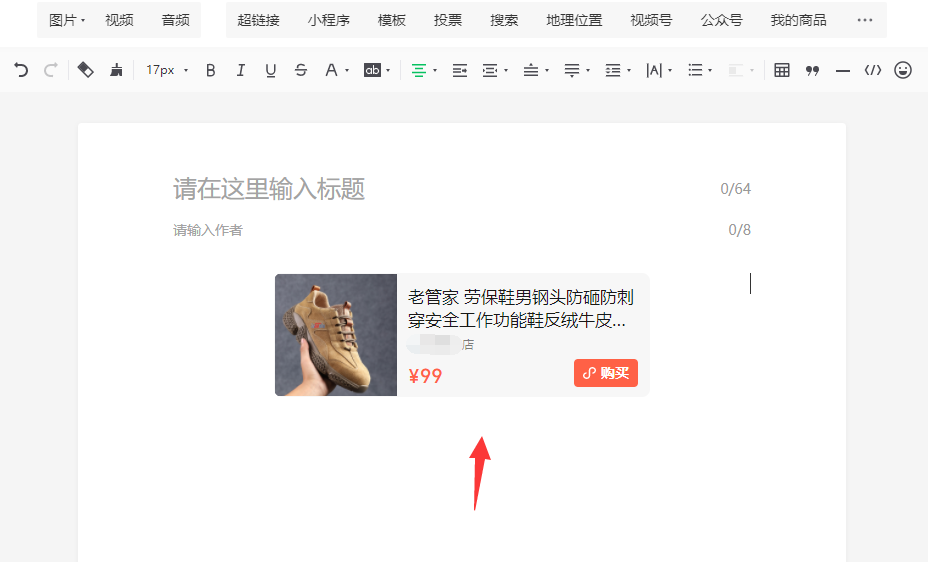The height and width of the screenshot is (562, 928).
Task: Expand the list style dropdown arrow
Action: click(710, 71)
